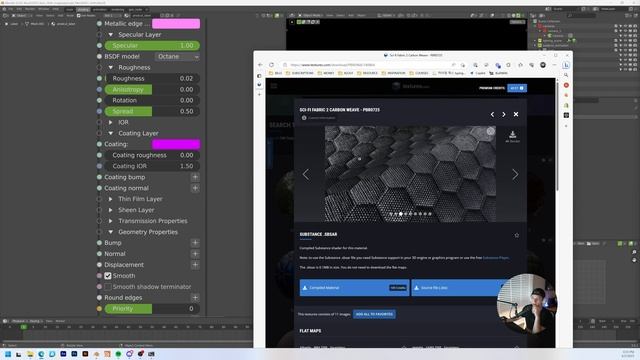Open the timeline Marker menu

click(x=60, y=321)
